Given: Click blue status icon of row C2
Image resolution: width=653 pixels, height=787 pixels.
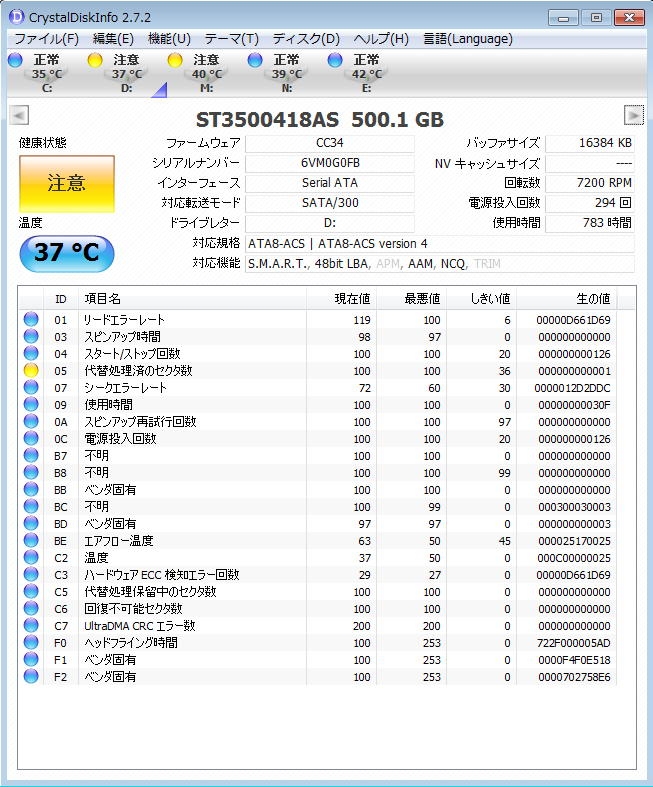Looking at the screenshot, I should (31, 558).
